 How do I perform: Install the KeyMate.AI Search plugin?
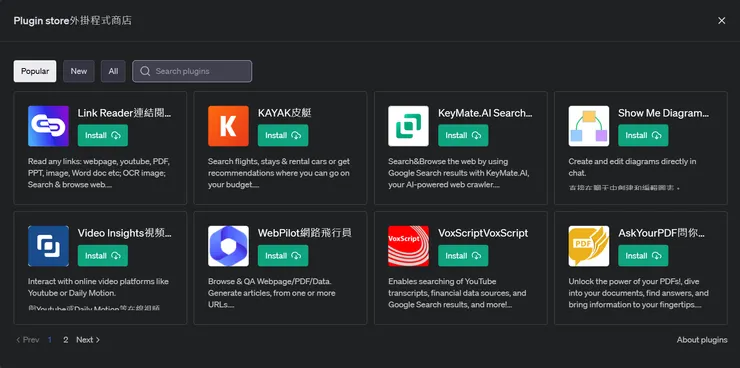(x=463, y=135)
